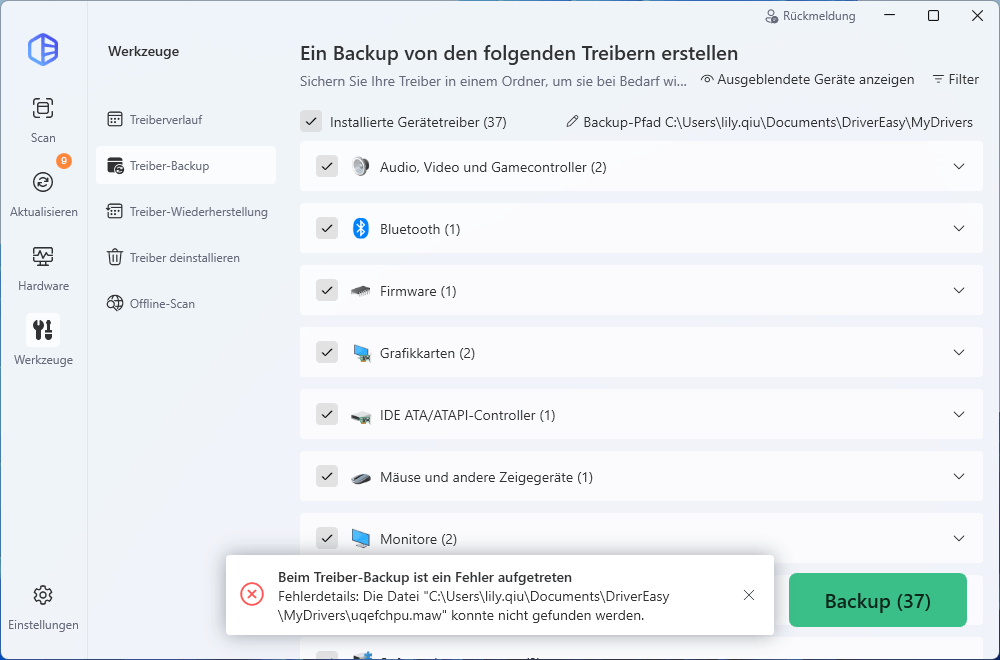1000x660 pixels.
Task: Click the red error icon in notification
Action: click(252, 595)
